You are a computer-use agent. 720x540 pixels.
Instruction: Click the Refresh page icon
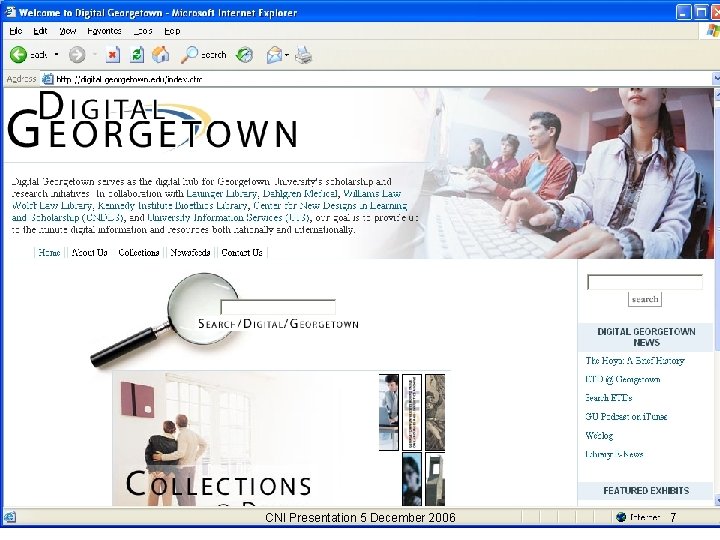tap(137, 55)
